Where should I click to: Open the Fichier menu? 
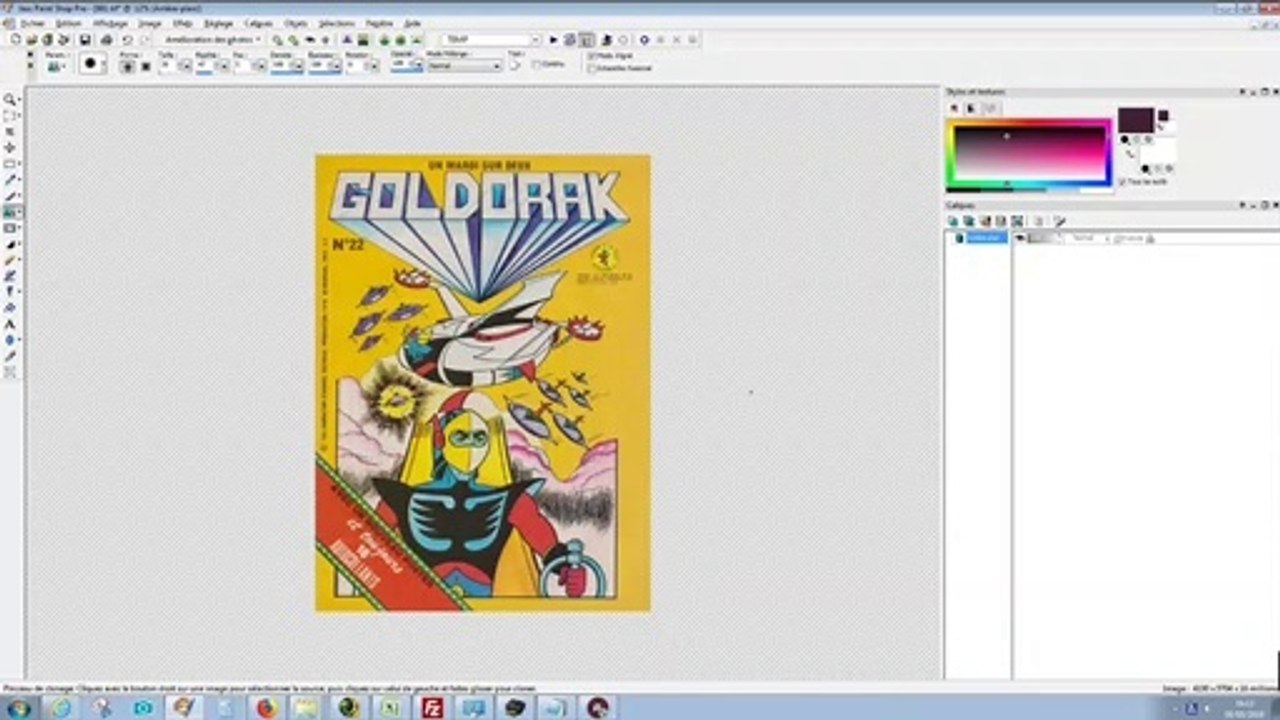(x=32, y=22)
